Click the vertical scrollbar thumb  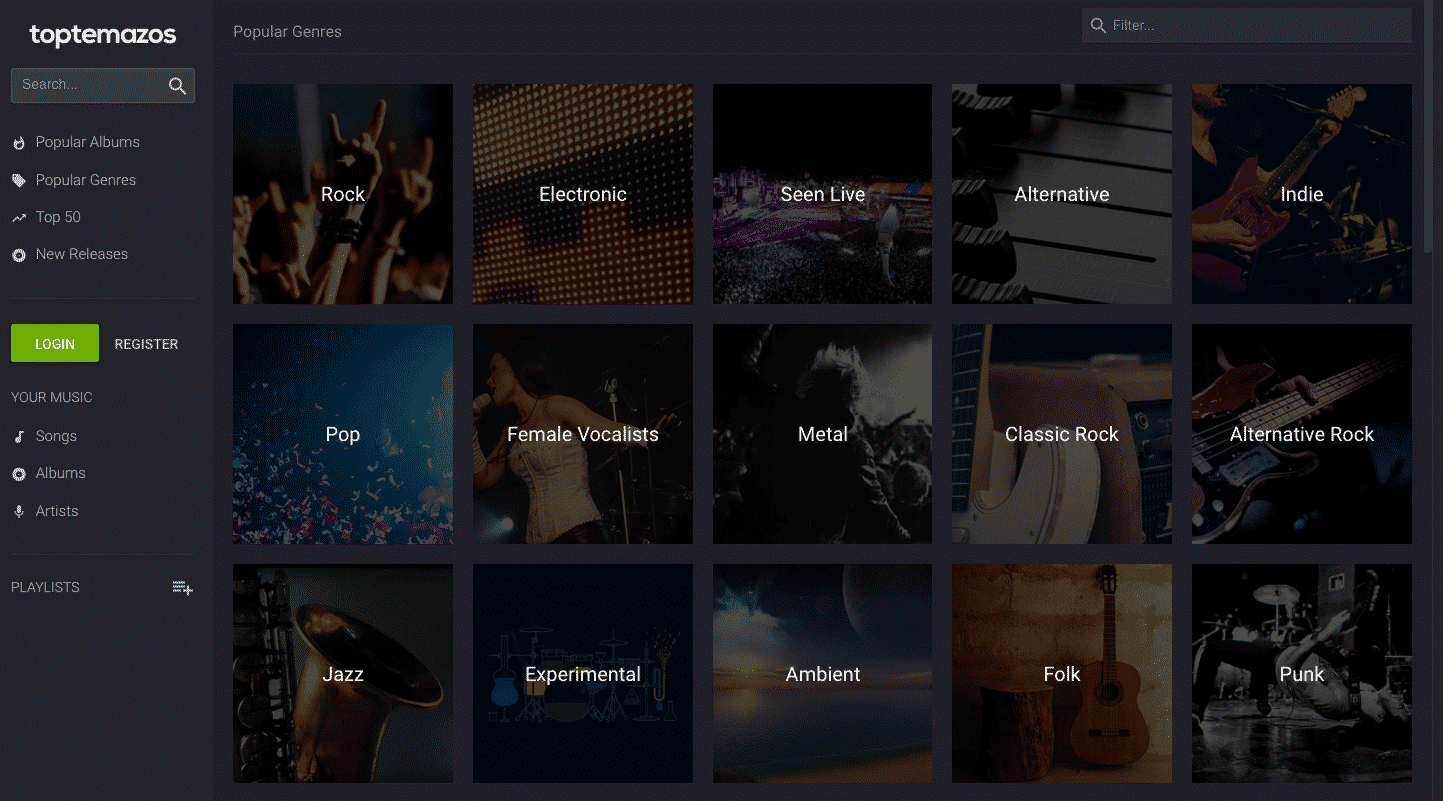pyautogui.click(x=1428, y=128)
